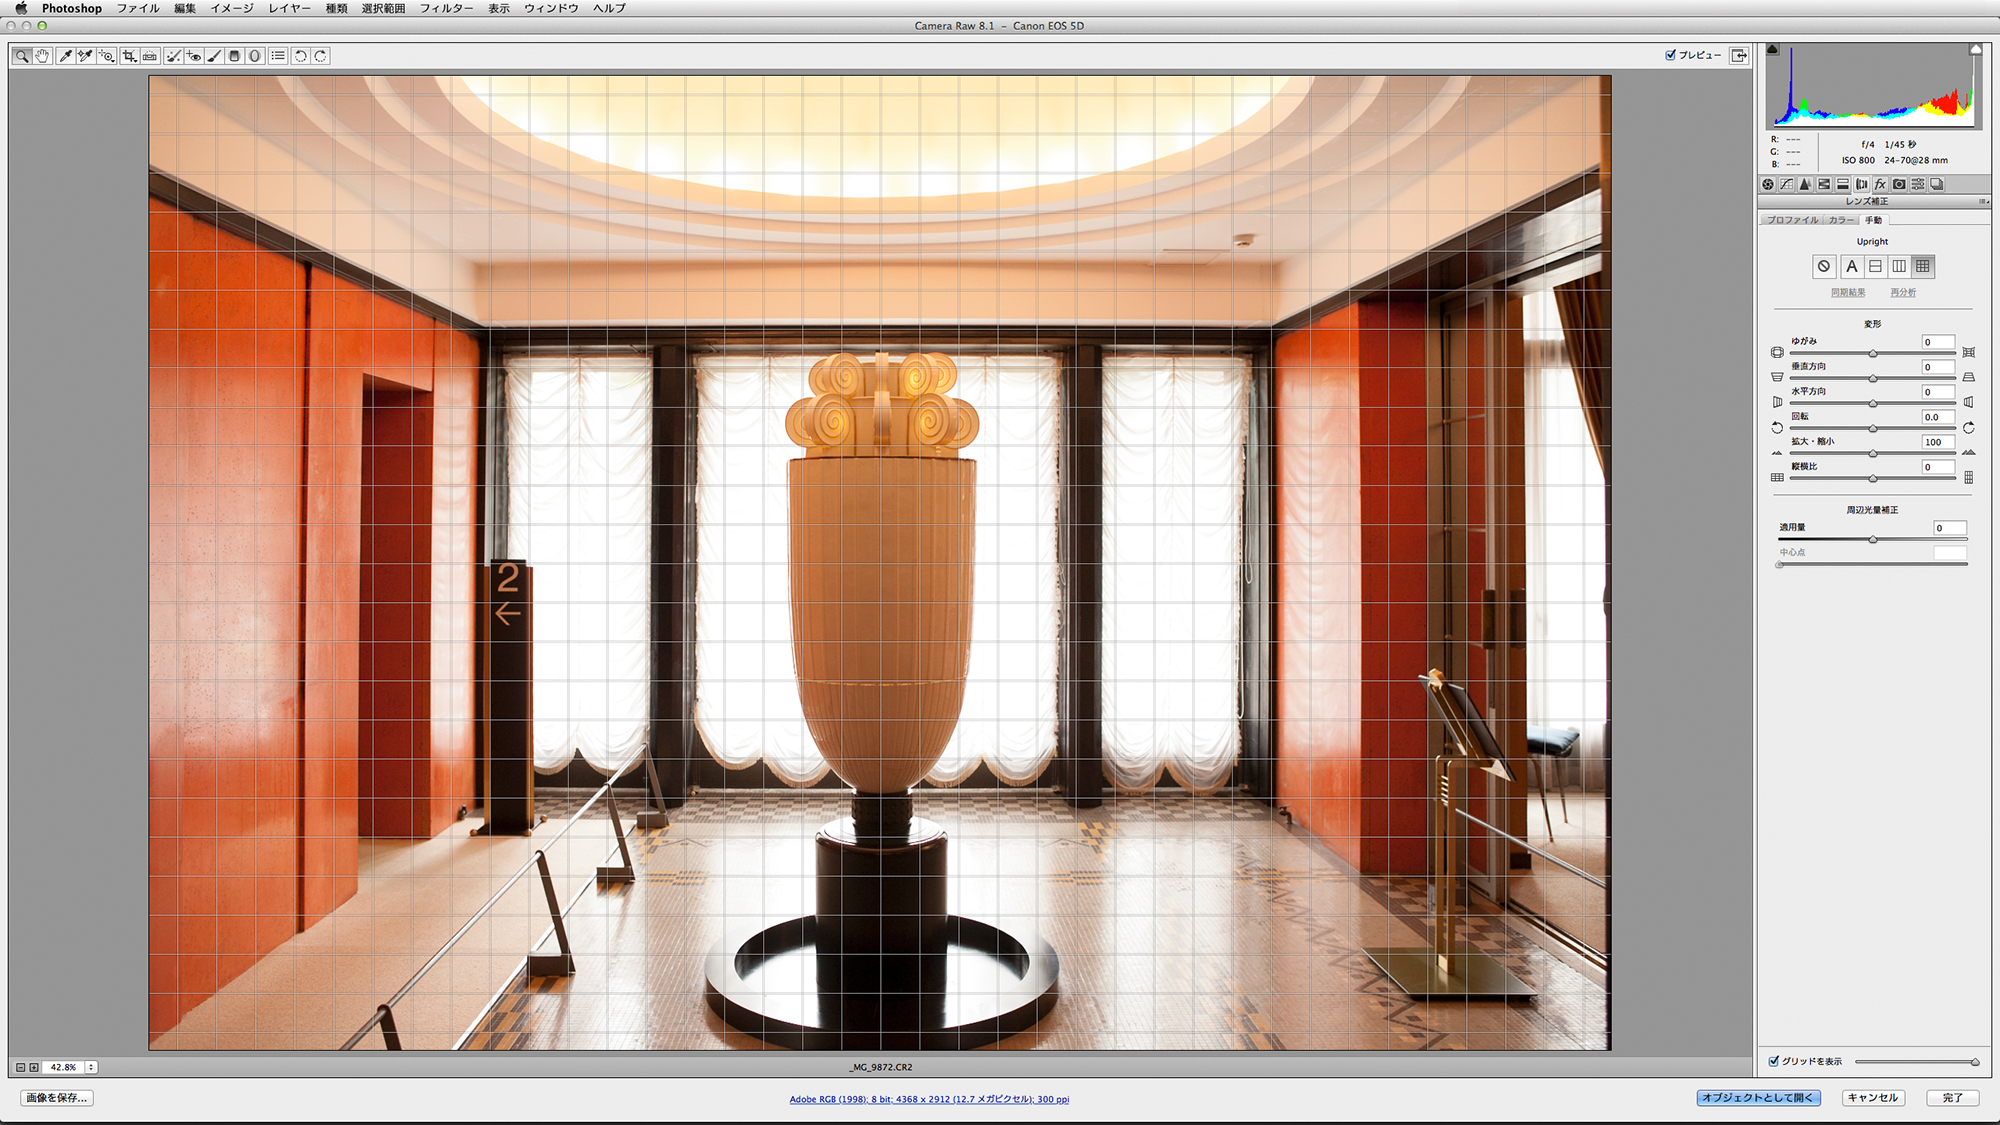
Task: Rotate image 90 degrees counterclockwise
Action: point(300,56)
